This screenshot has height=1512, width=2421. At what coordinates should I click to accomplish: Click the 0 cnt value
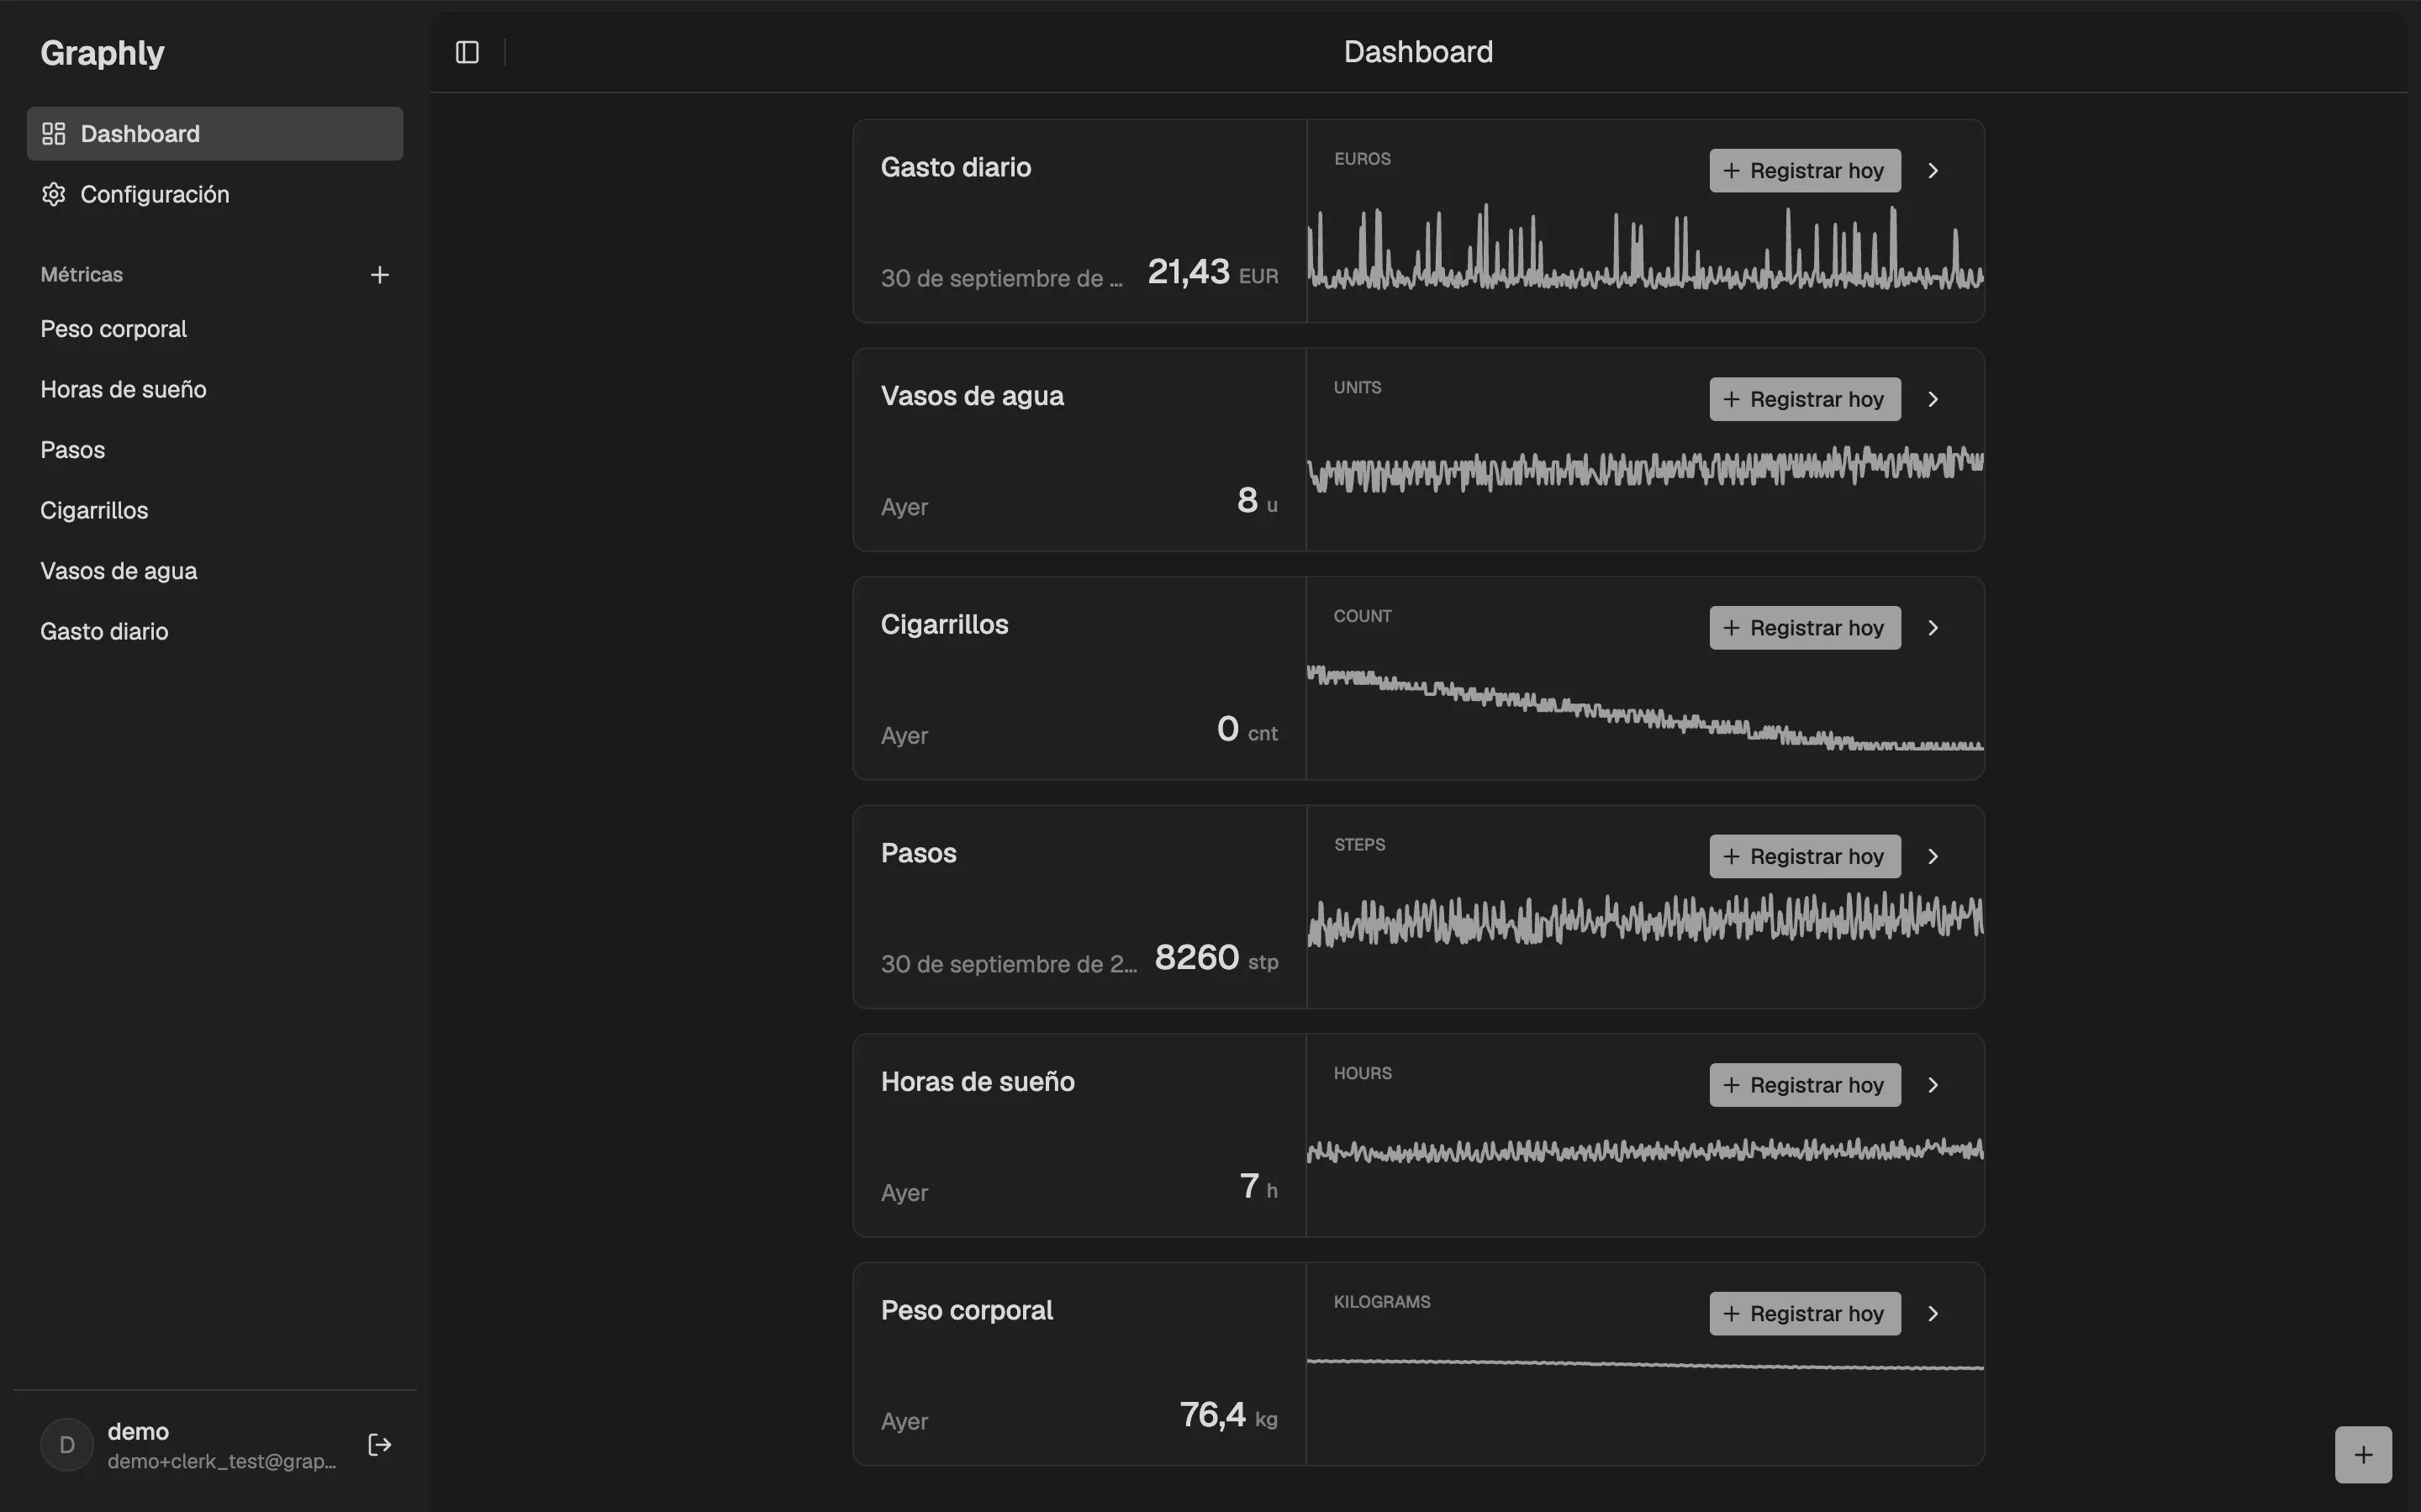(x=1247, y=729)
